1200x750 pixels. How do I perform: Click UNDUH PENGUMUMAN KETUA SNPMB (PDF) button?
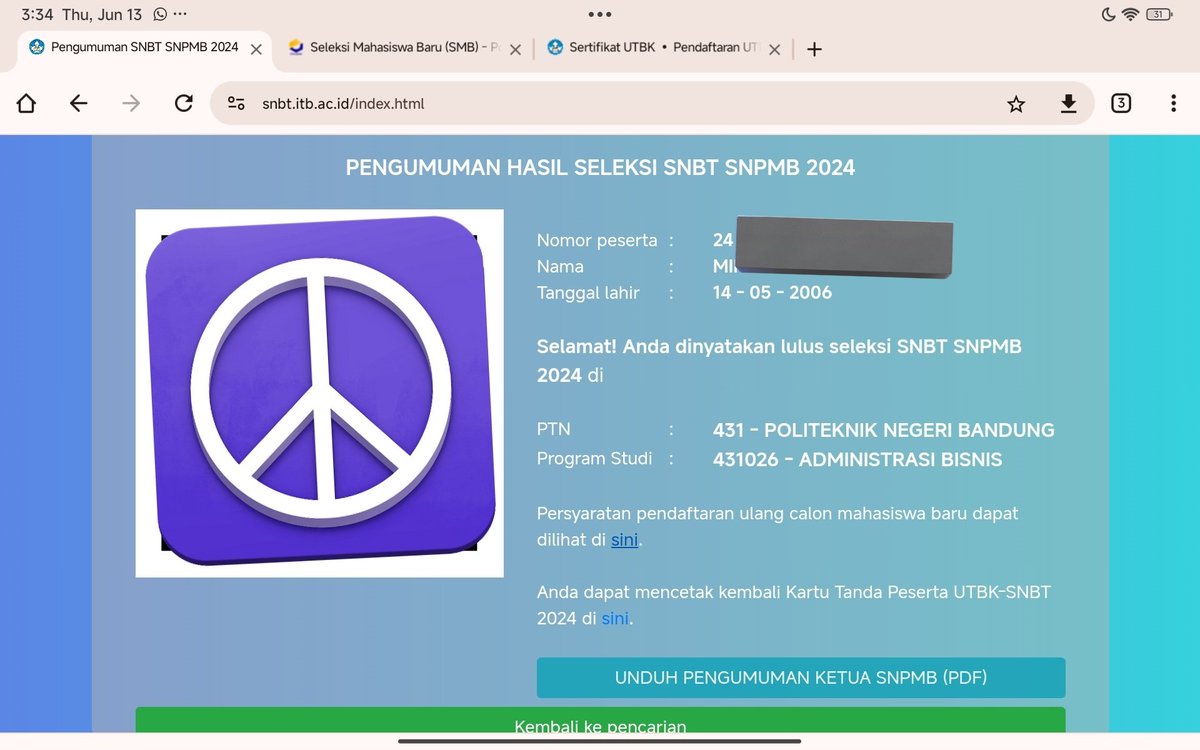tap(801, 678)
